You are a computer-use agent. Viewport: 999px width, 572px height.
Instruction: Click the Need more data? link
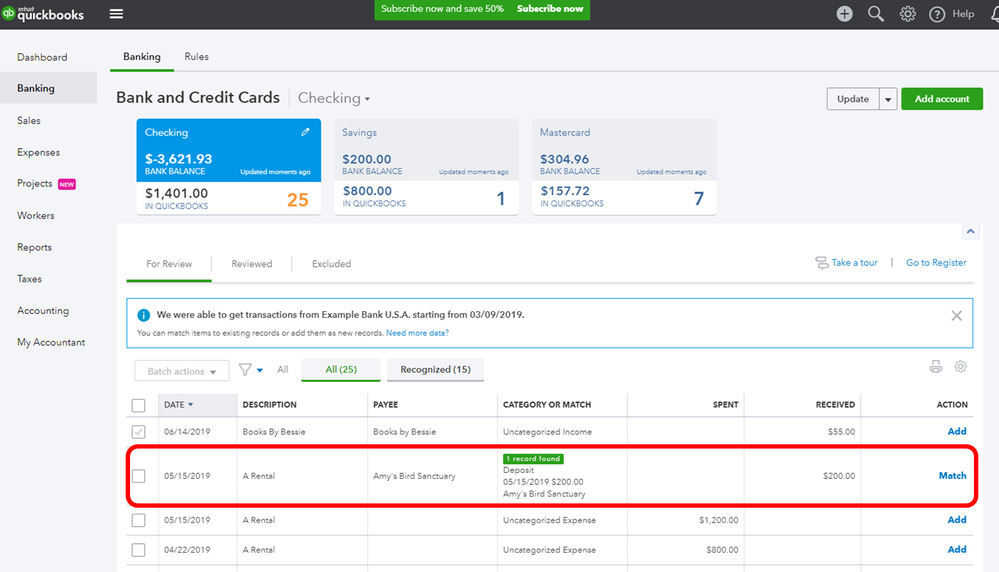(x=417, y=332)
